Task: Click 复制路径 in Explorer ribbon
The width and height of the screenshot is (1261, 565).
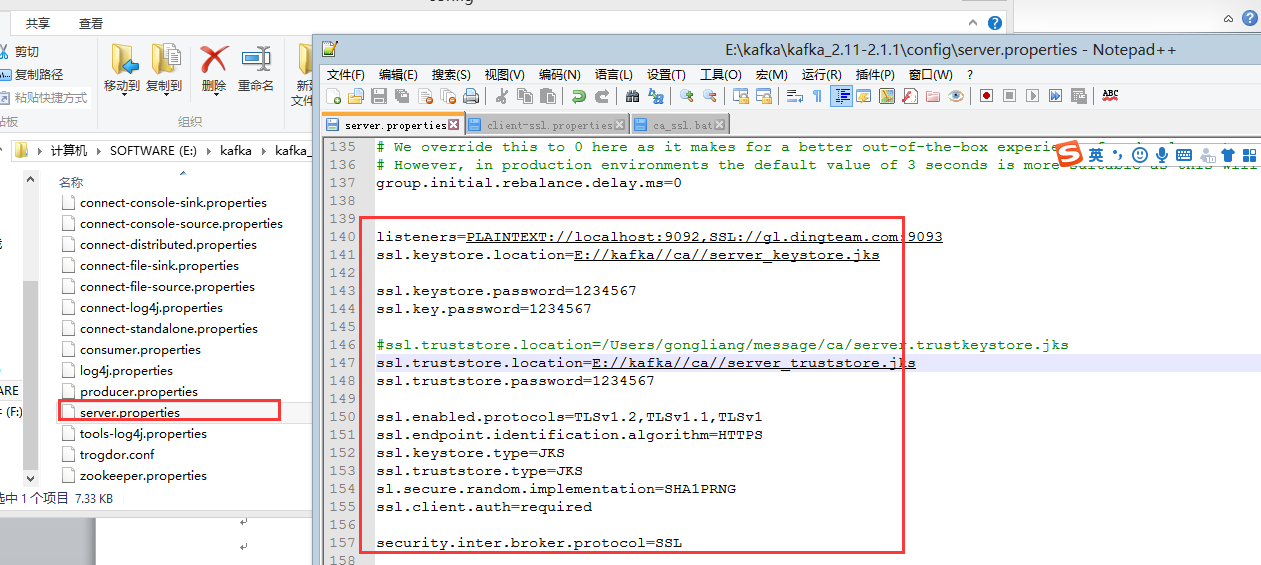Action: (32, 74)
